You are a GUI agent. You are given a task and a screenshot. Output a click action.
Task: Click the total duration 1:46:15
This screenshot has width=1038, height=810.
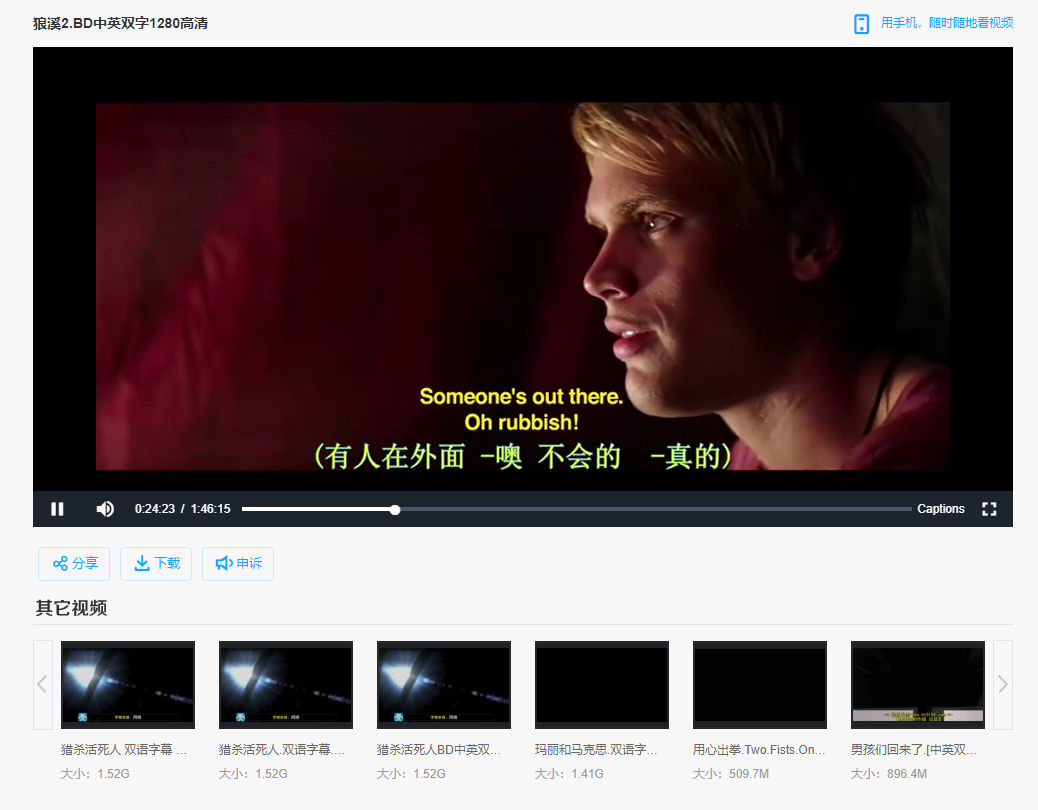coord(211,509)
